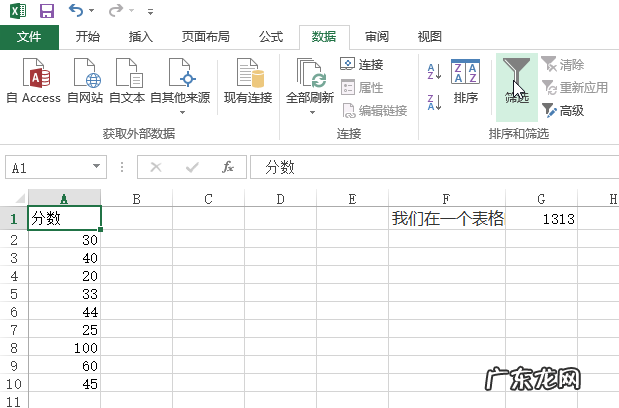Toggle the Filter (筛选) funnel button

(x=516, y=80)
